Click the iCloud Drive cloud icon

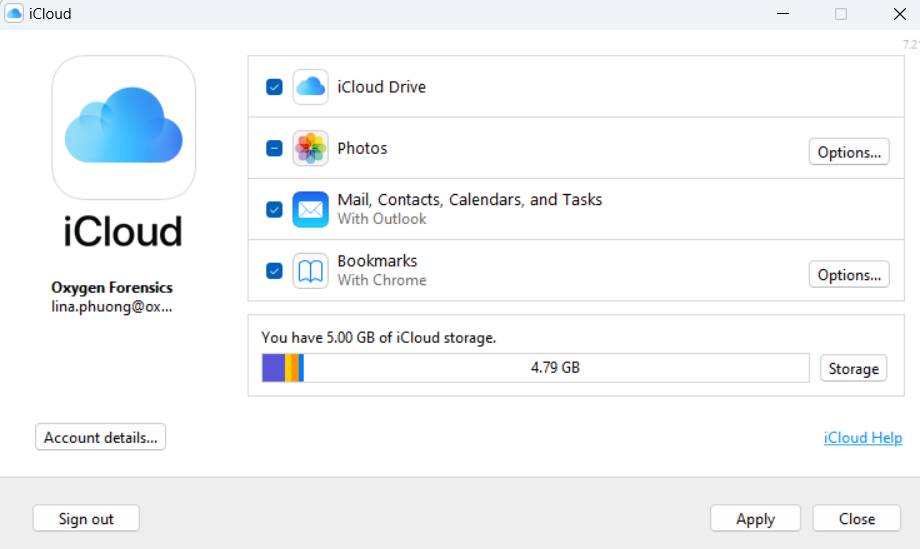310,87
